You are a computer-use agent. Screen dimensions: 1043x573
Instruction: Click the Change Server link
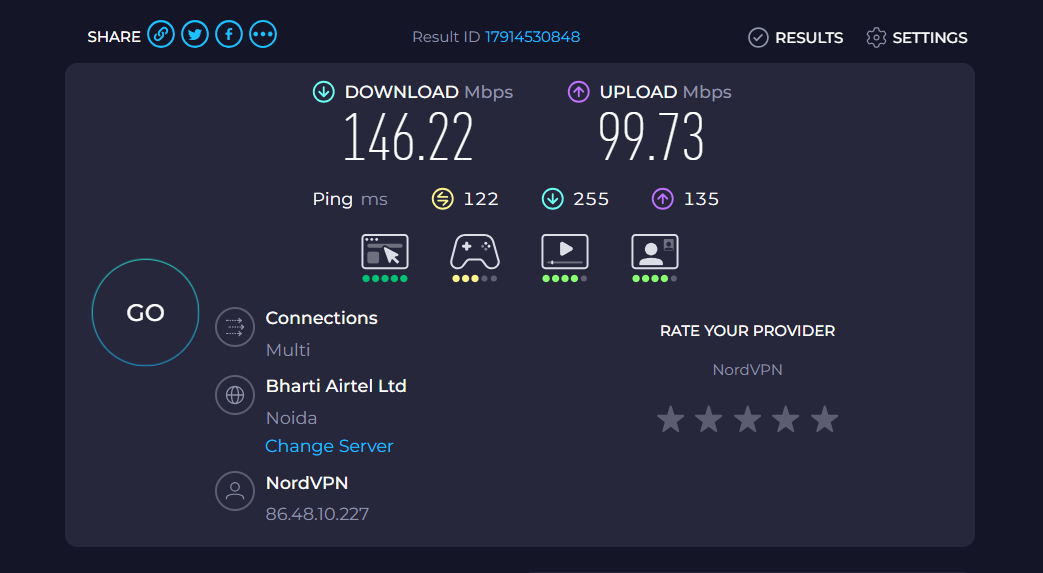(x=329, y=446)
